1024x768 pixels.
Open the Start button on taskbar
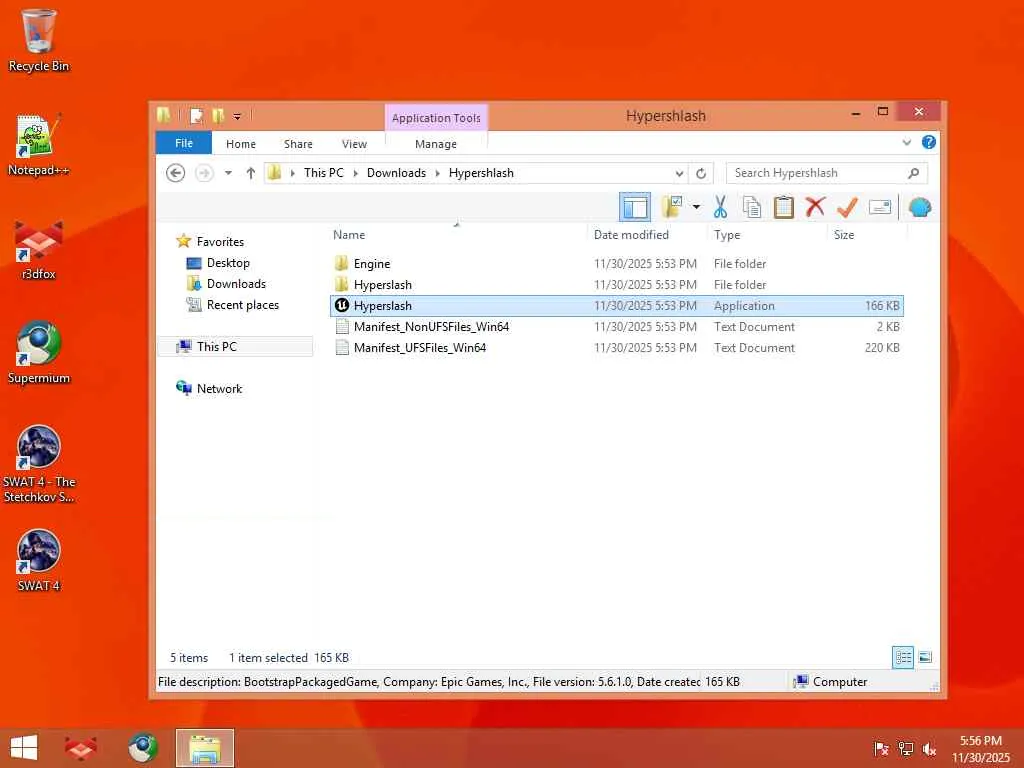click(24, 748)
